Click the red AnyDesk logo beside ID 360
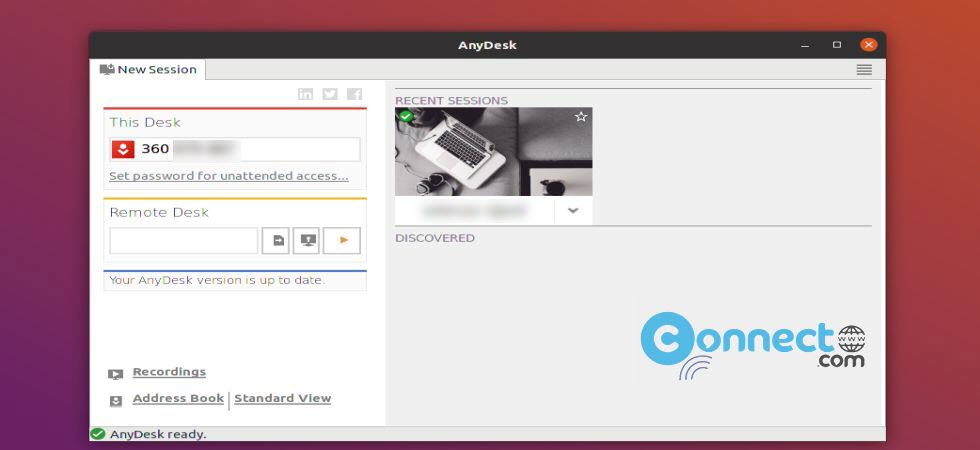Viewport: 980px width, 450px height. (123, 149)
